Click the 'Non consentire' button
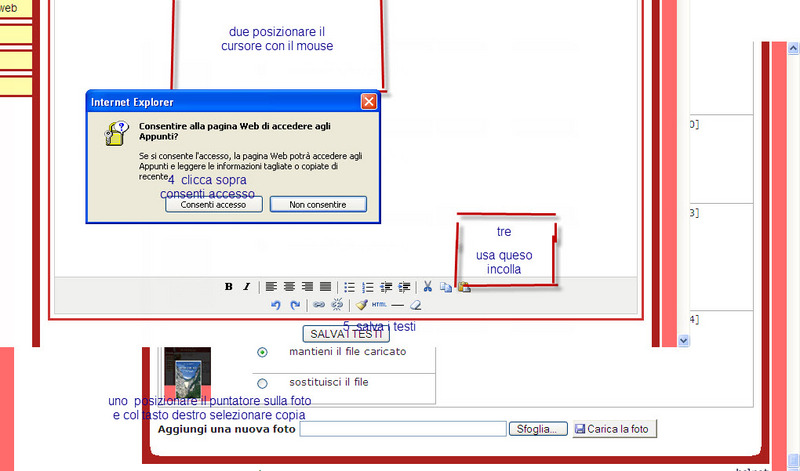 [318, 204]
